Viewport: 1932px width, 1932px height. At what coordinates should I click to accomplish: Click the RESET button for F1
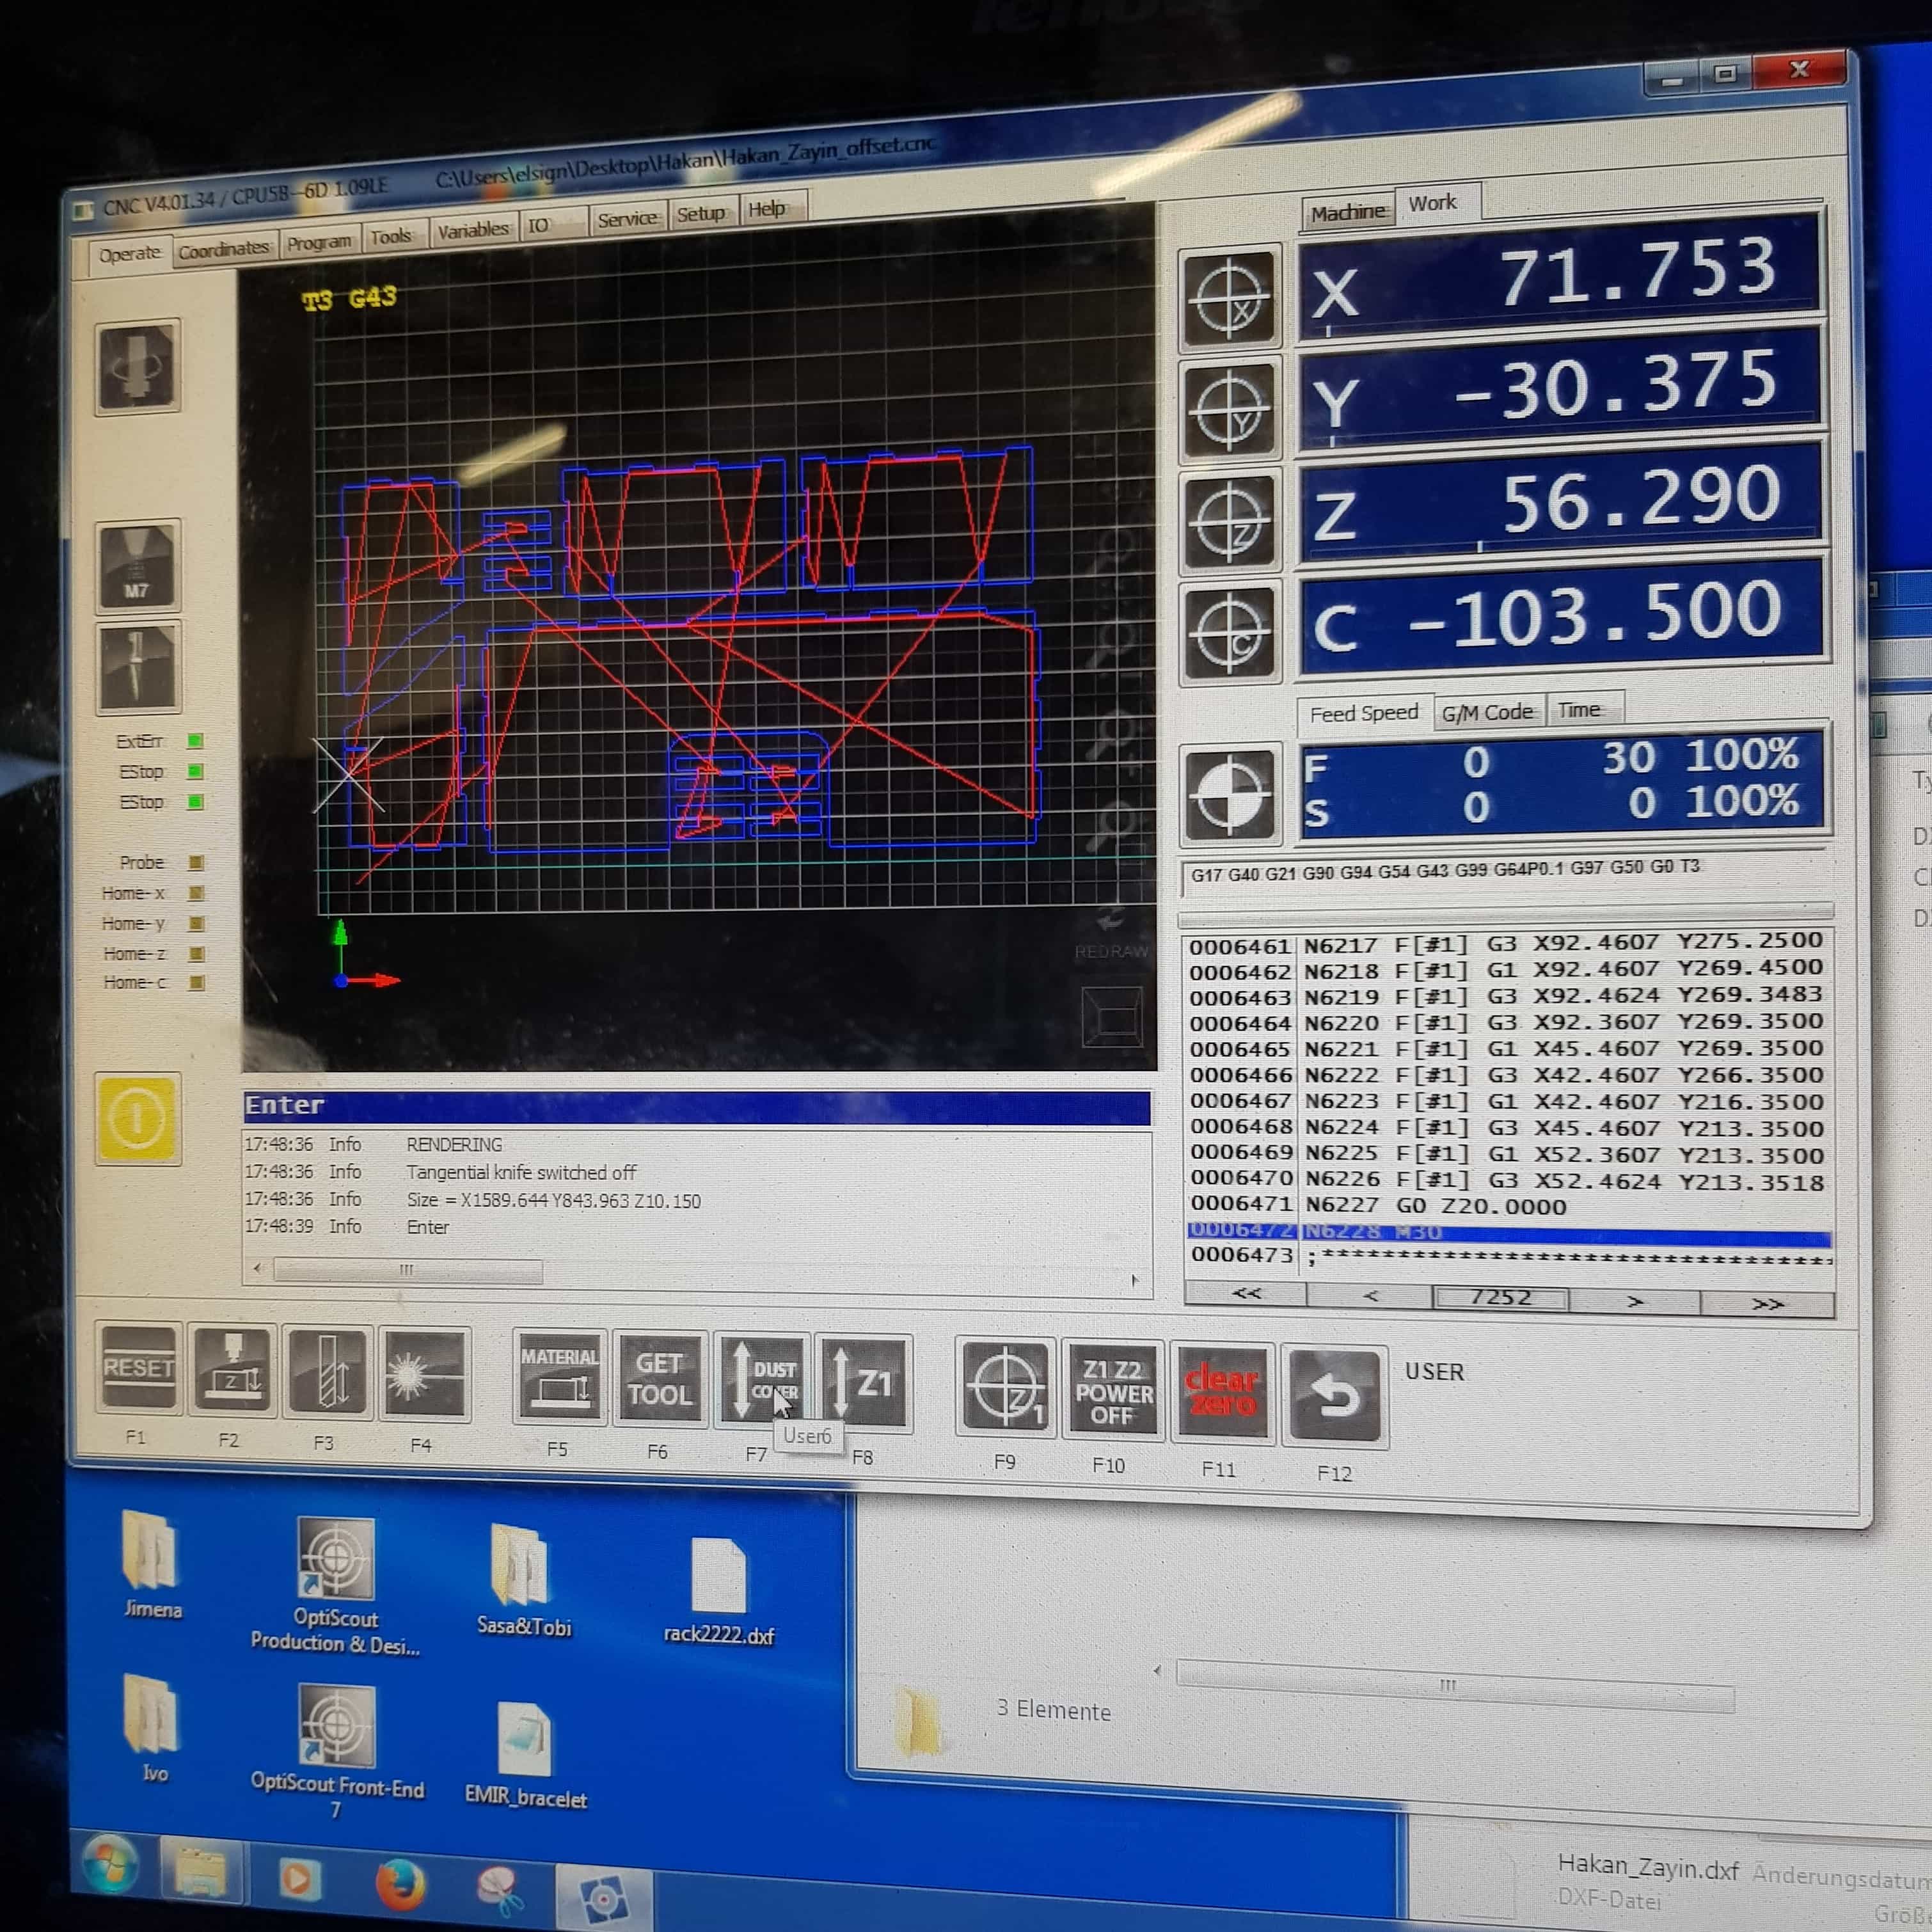tap(138, 1368)
